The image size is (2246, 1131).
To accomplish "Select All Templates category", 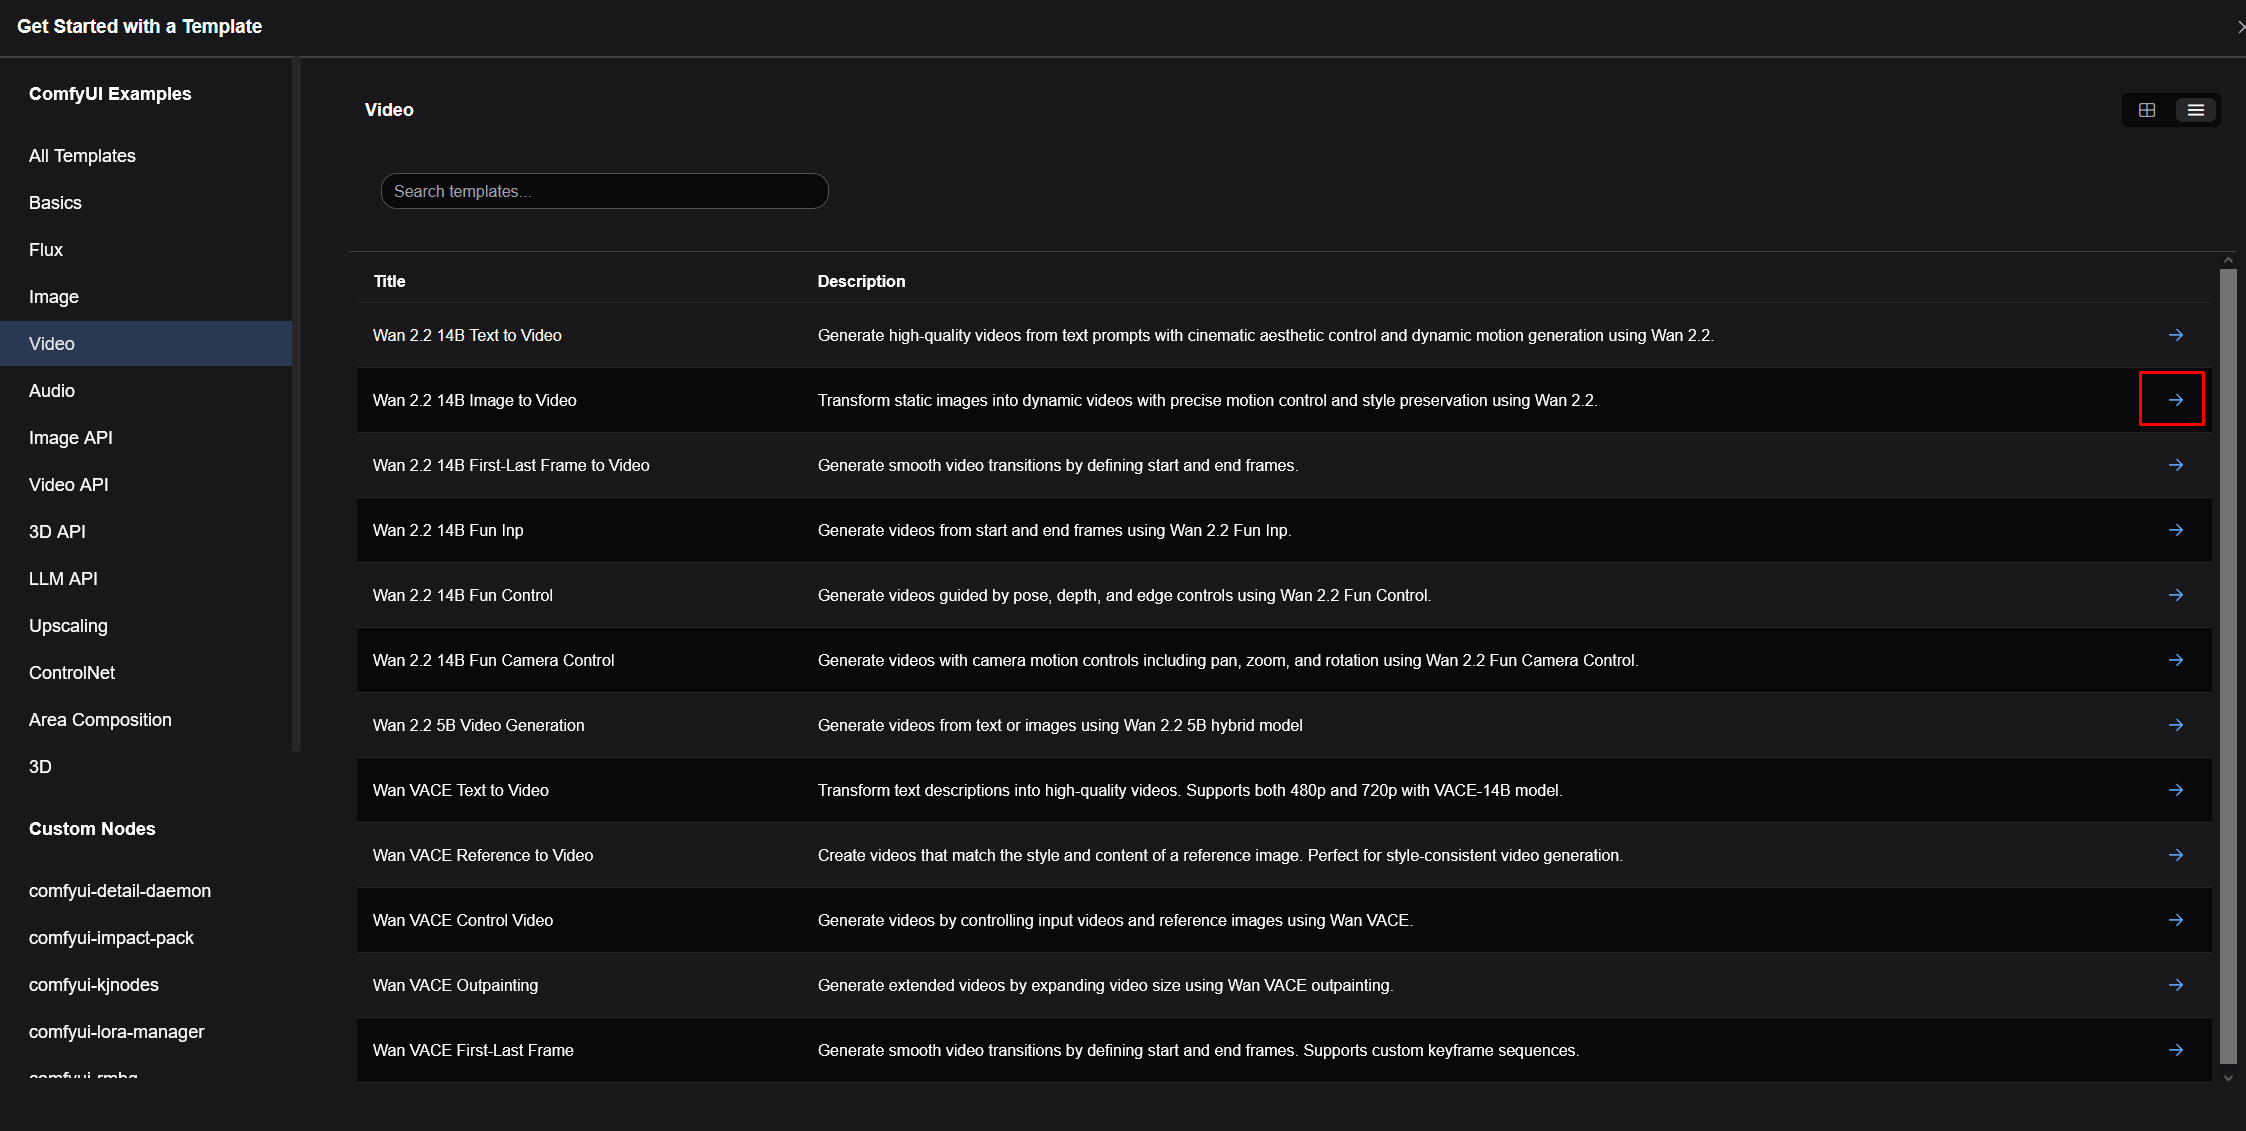I will 146,156.
